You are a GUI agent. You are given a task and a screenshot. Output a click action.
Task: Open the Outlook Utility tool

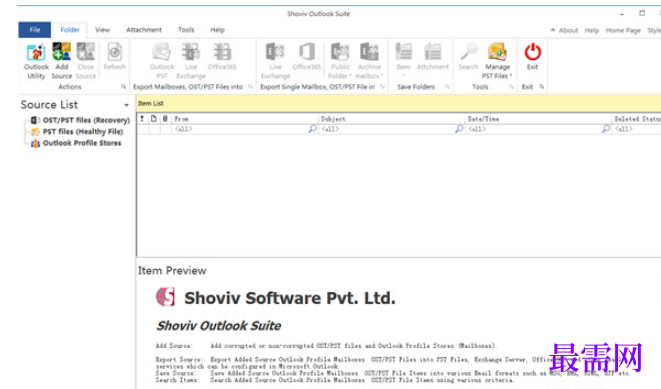point(36,61)
